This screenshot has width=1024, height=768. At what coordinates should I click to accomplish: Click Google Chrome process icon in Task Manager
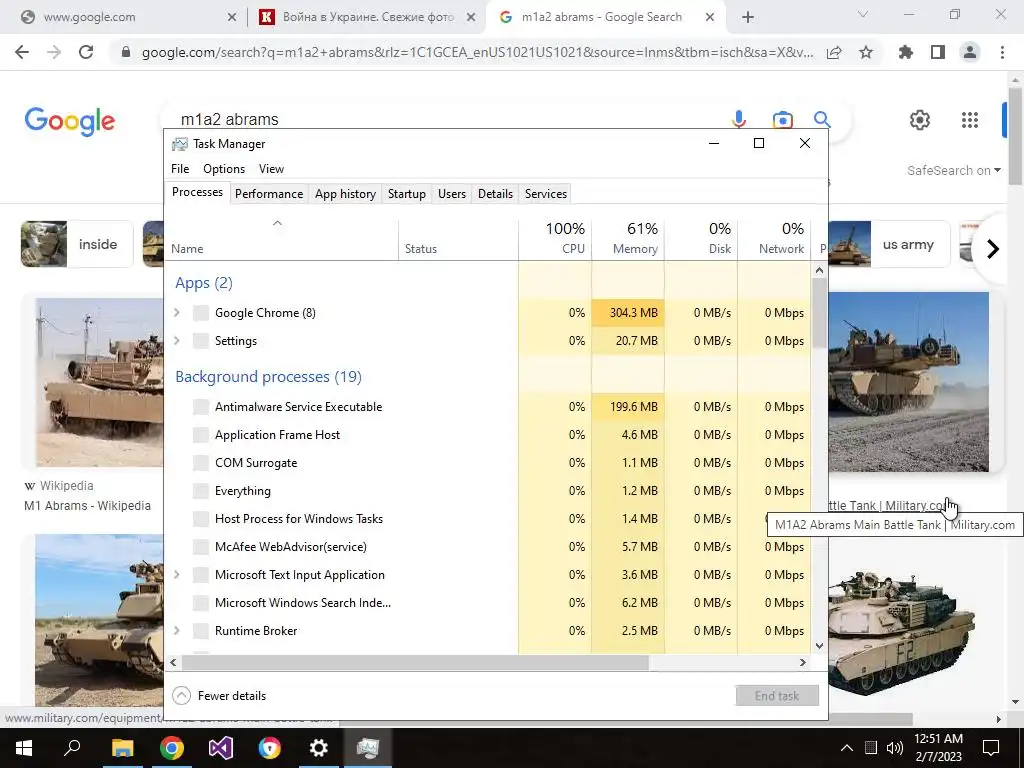click(201, 313)
